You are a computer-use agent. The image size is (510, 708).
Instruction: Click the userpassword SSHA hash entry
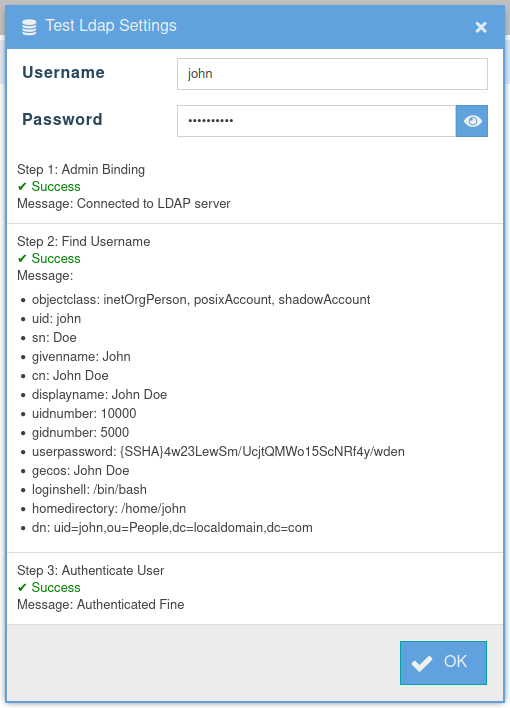pos(218,452)
